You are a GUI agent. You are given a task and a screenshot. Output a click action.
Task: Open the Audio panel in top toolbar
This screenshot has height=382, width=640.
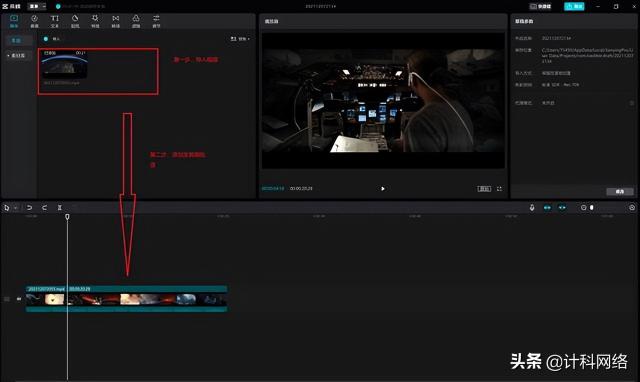34,21
